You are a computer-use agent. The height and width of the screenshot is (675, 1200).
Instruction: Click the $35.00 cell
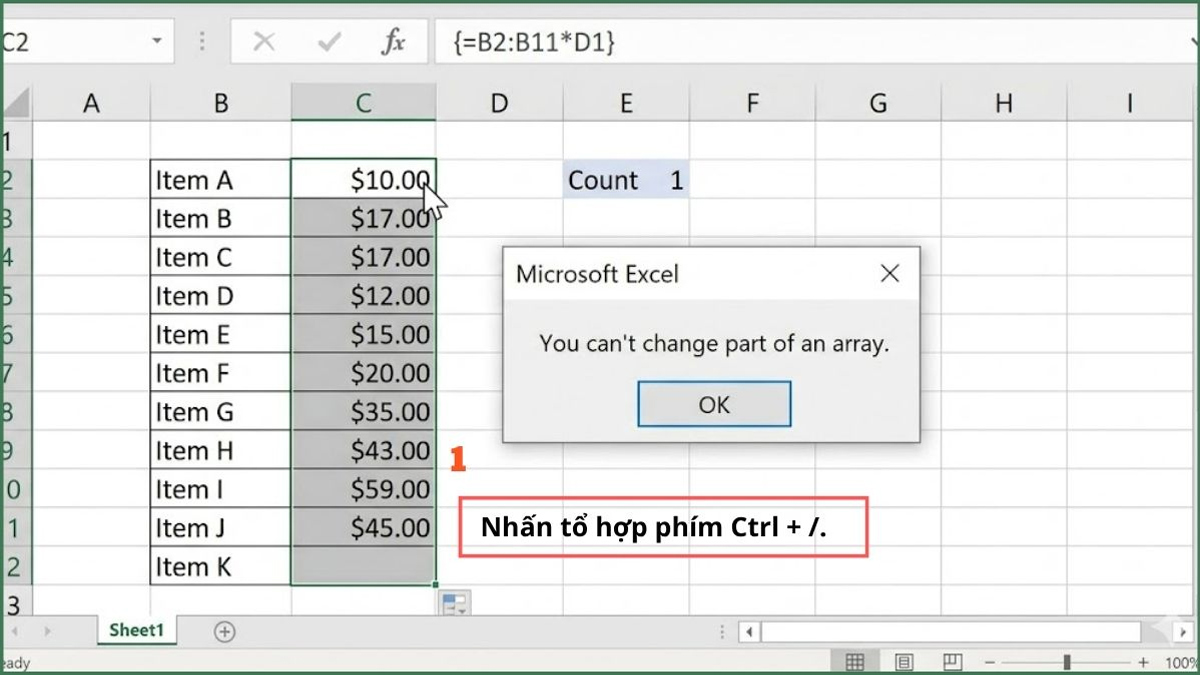coord(364,412)
